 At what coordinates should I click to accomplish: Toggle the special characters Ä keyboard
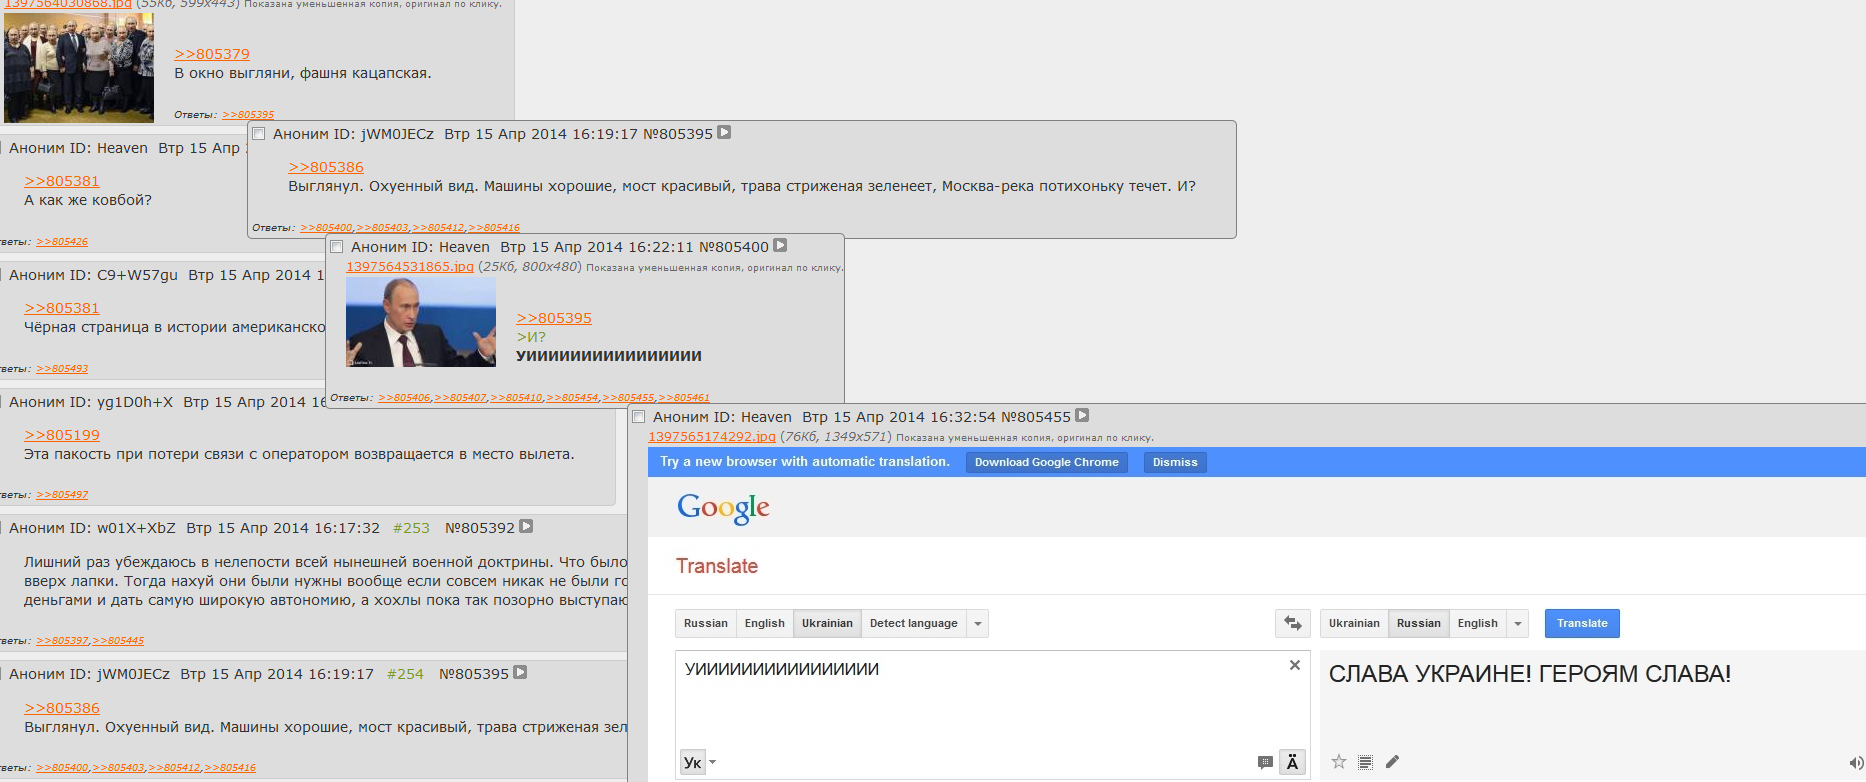[x=1292, y=762]
